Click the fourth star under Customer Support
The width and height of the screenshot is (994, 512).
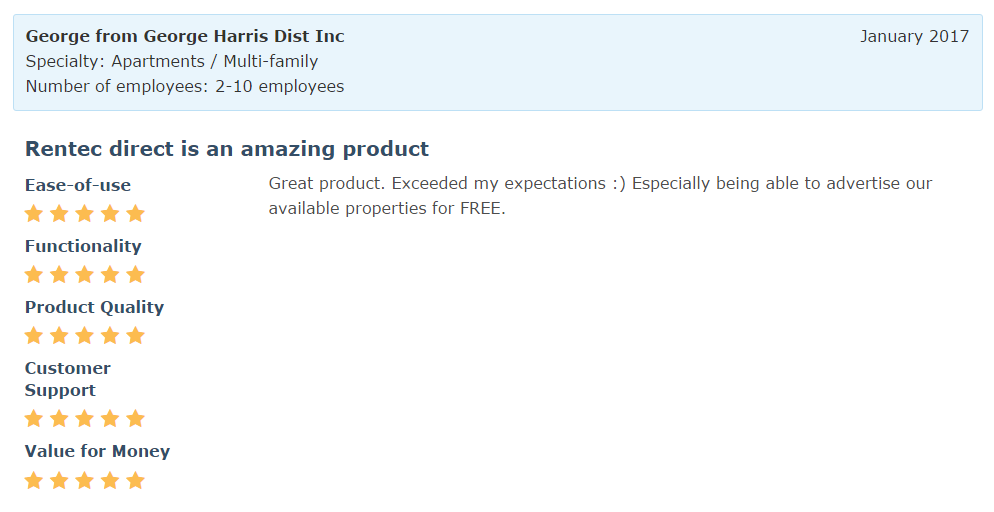click(110, 418)
